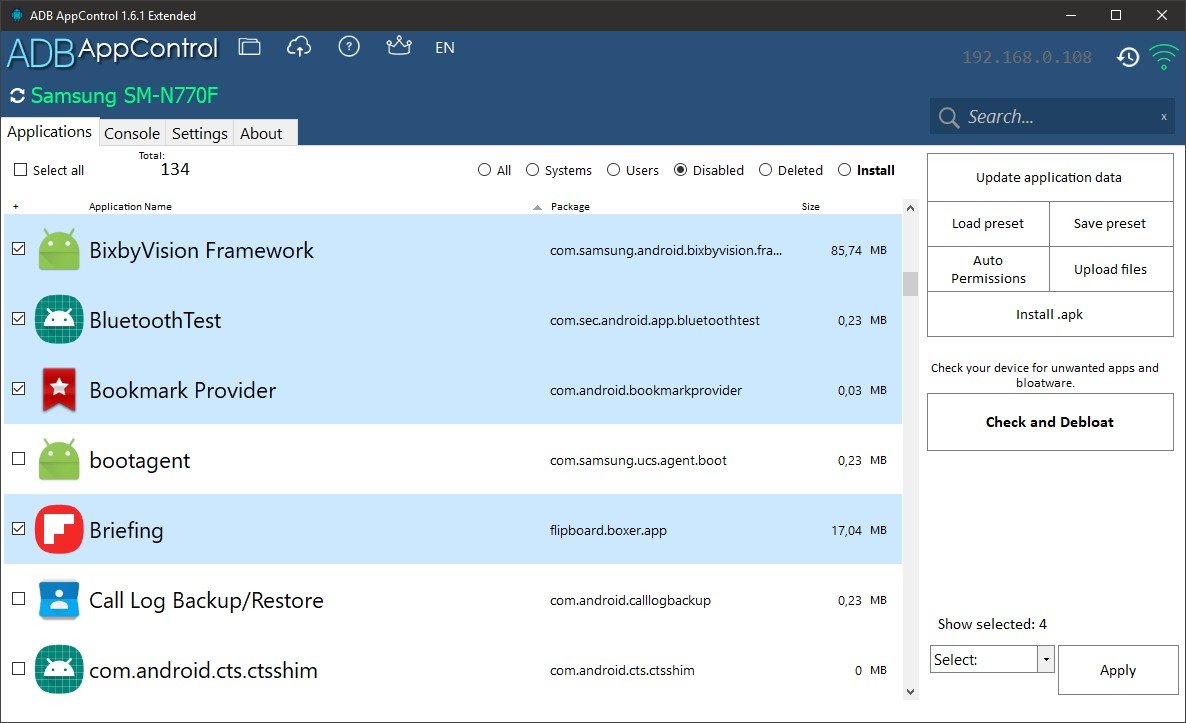Switch to the Applications tab
The width and height of the screenshot is (1186, 723).
point(50,132)
